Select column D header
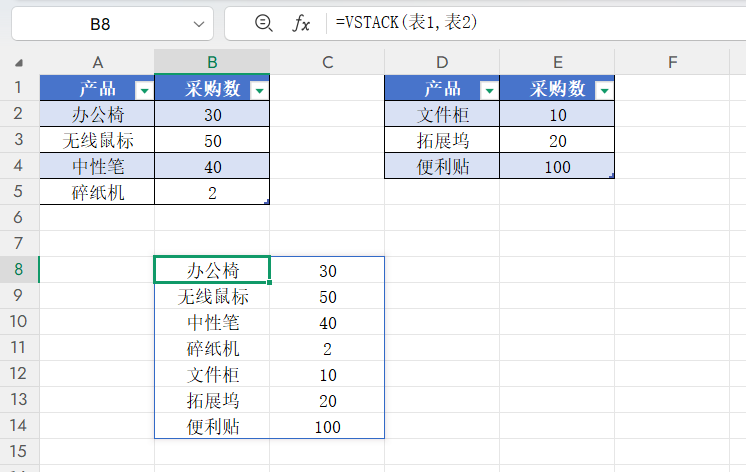Viewport: 746px width, 472px height. click(x=442, y=62)
